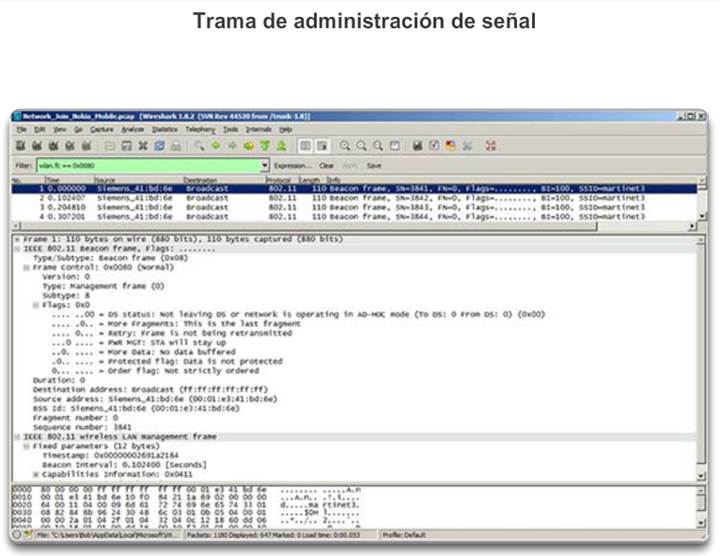720x556 pixels.
Task: Zoom in toolbar icon
Action: (345, 146)
